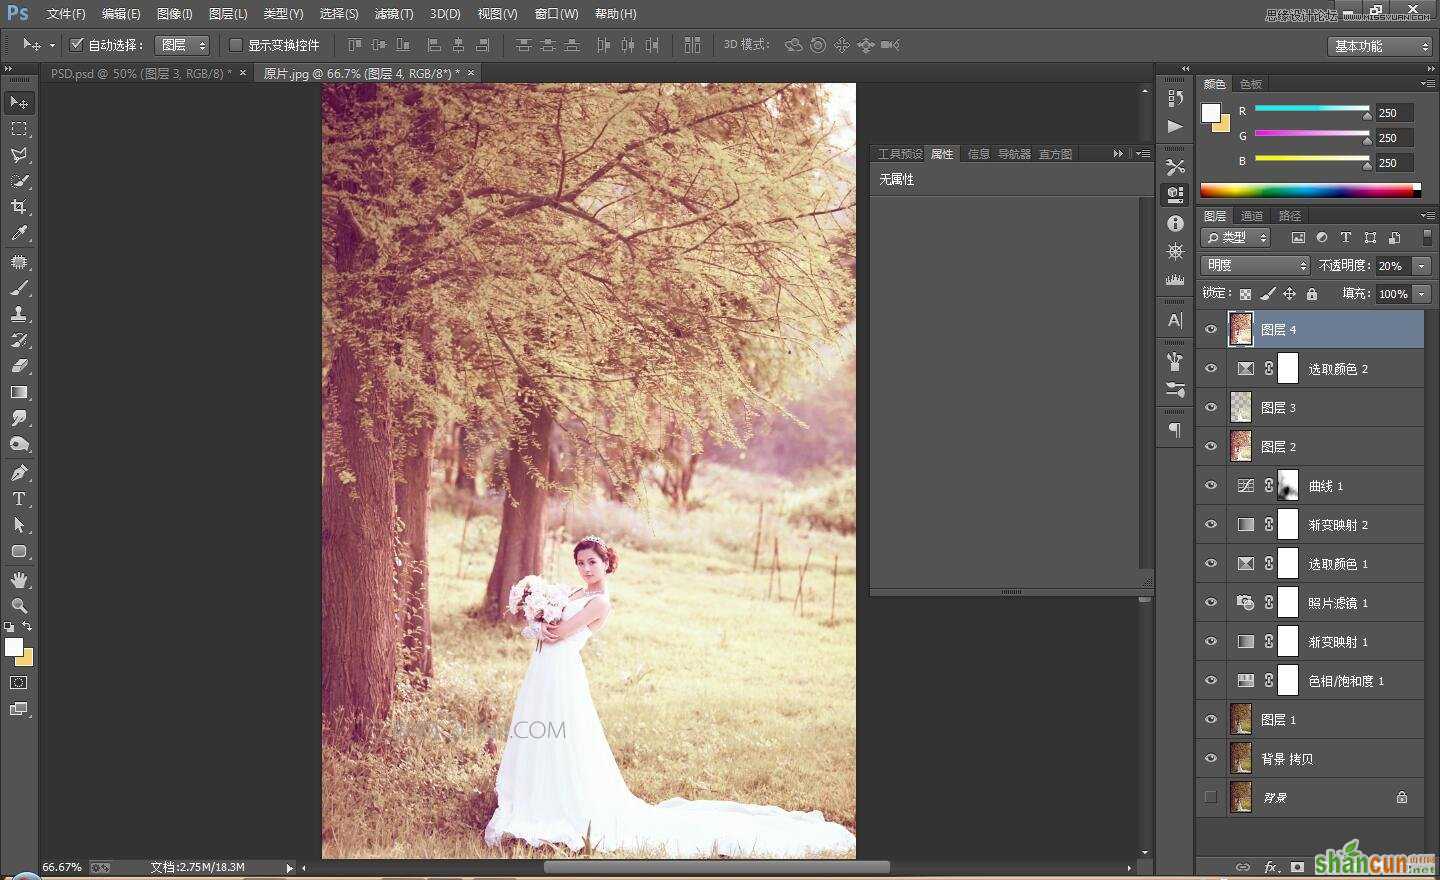1440x880 pixels.
Task: Open the Paragraph panel icon
Action: pos(1175,430)
